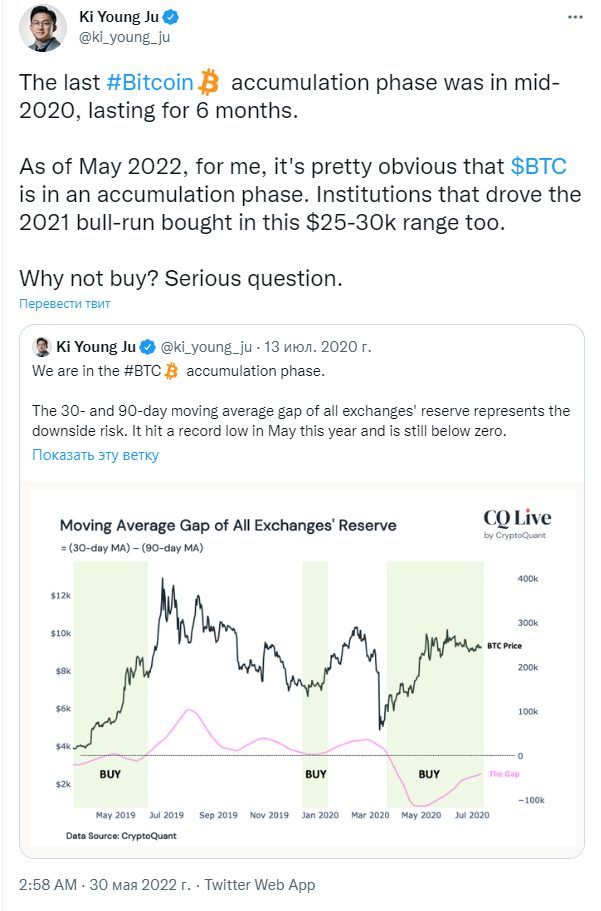The width and height of the screenshot is (601, 911).
Task: Open the #Bitcoin hashtag link
Action: pos(150,83)
